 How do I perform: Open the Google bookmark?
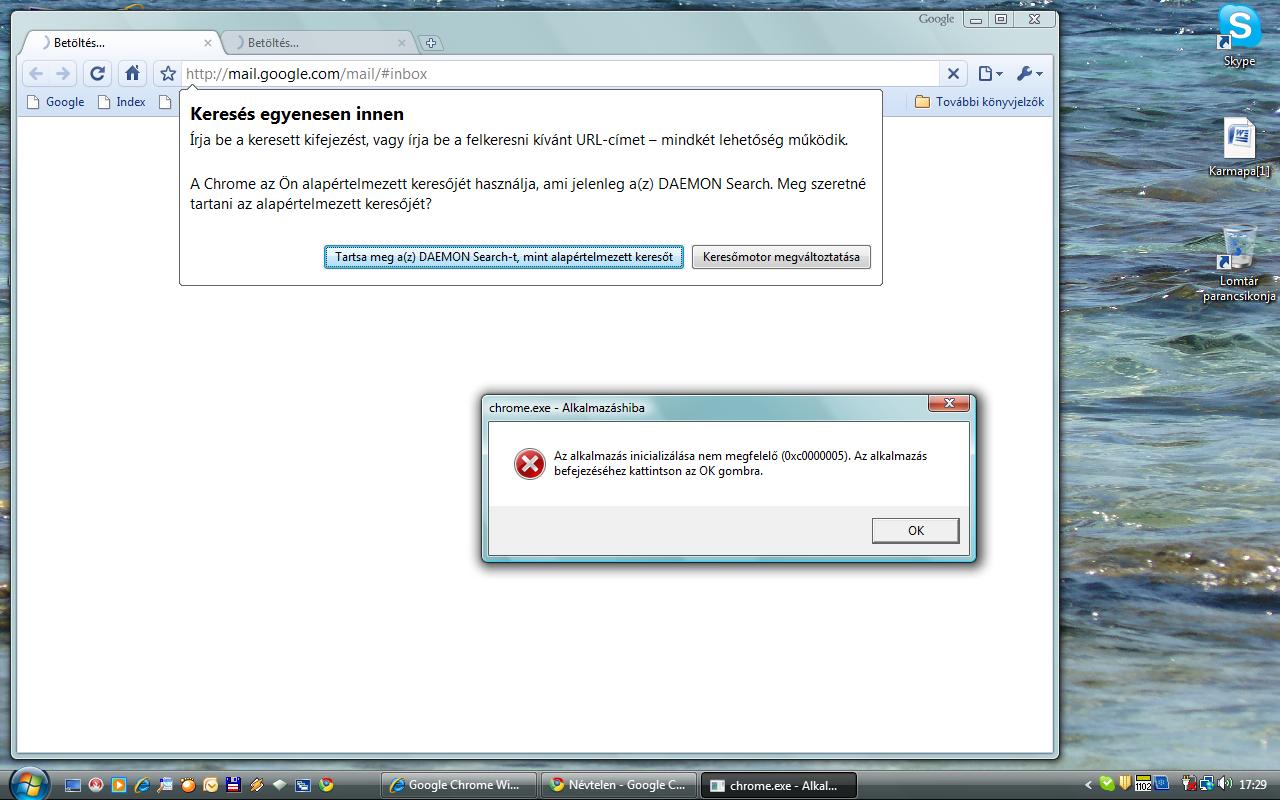point(56,102)
